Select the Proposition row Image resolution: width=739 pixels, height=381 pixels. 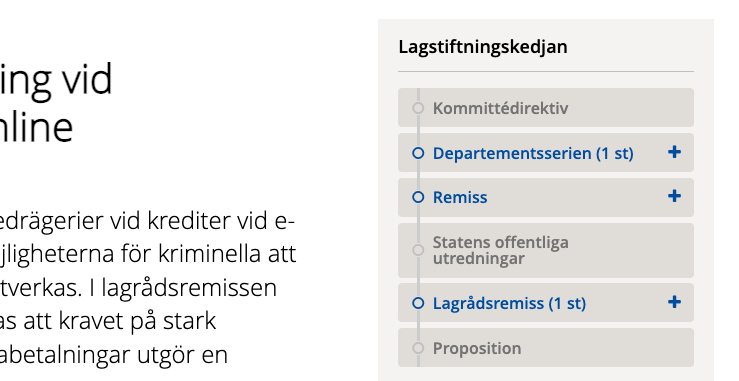click(546, 348)
